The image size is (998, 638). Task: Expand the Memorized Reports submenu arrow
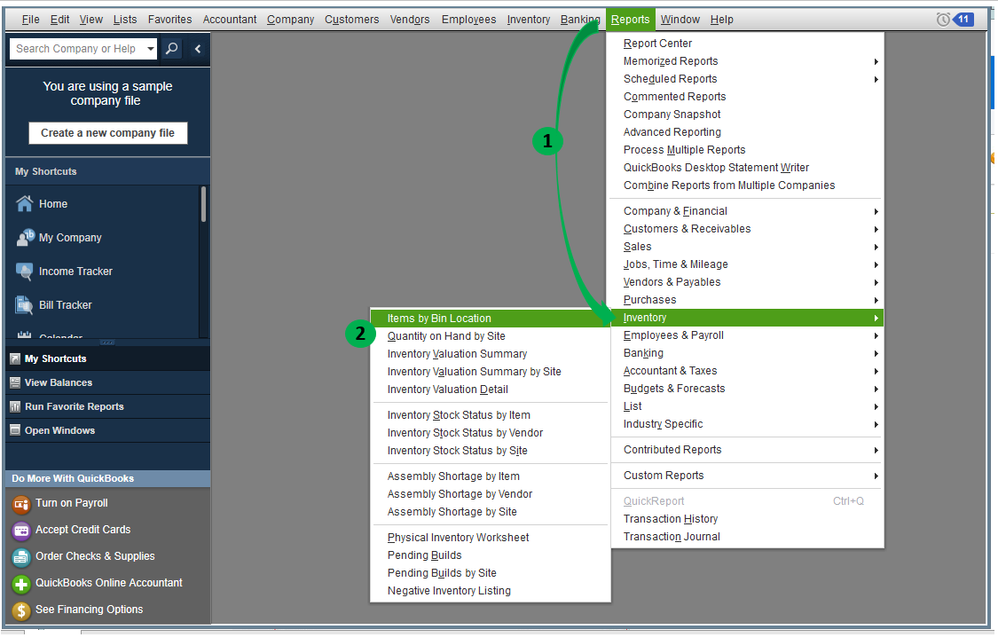coord(876,62)
